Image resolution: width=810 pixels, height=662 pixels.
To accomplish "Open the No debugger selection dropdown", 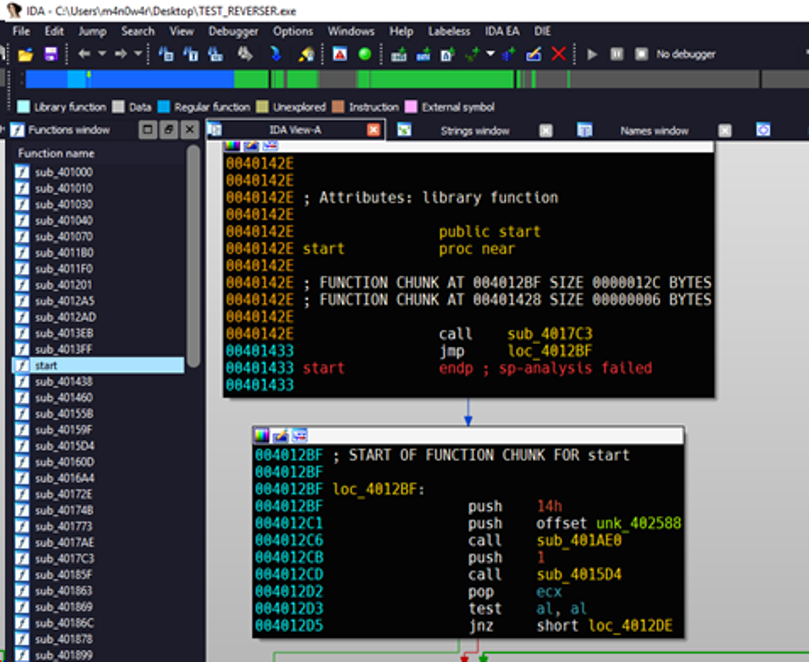I will point(685,54).
